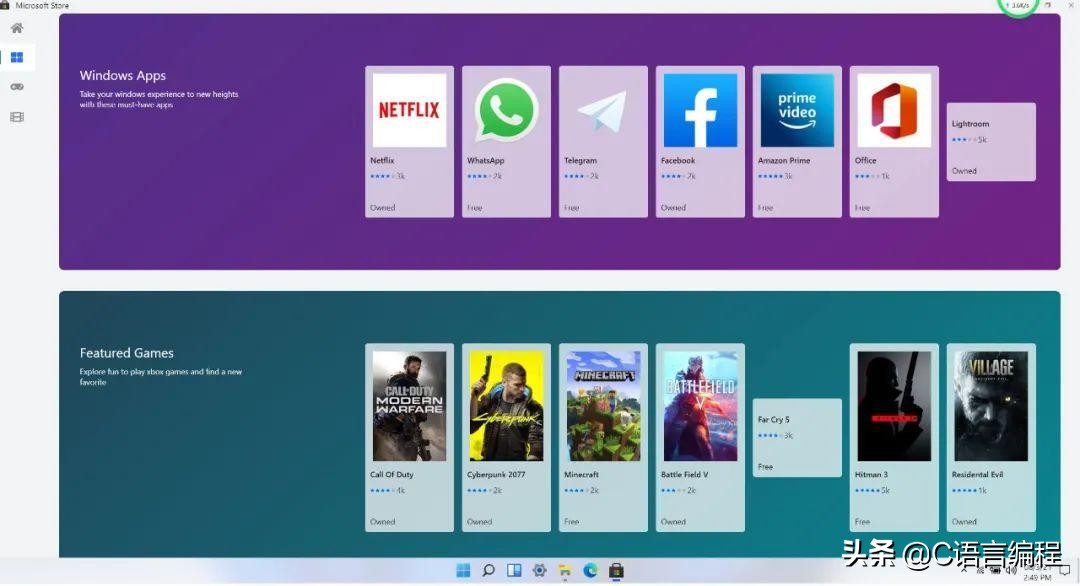
Task: Open Search from the taskbar
Action: point(489,570)
